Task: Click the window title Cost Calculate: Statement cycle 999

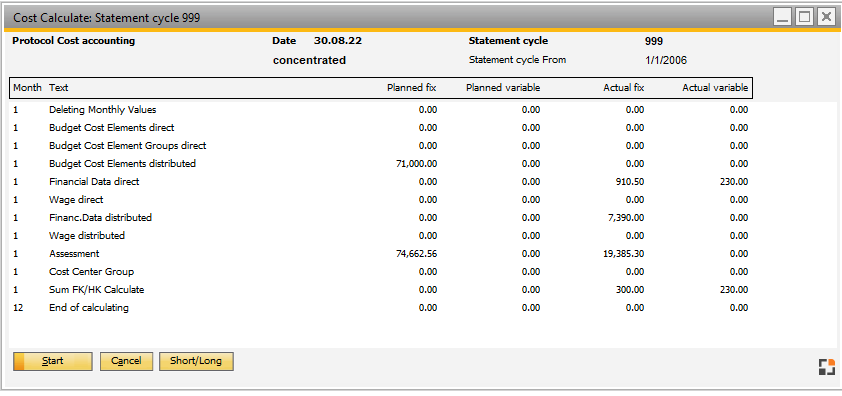Action: (x=107, y=18)
